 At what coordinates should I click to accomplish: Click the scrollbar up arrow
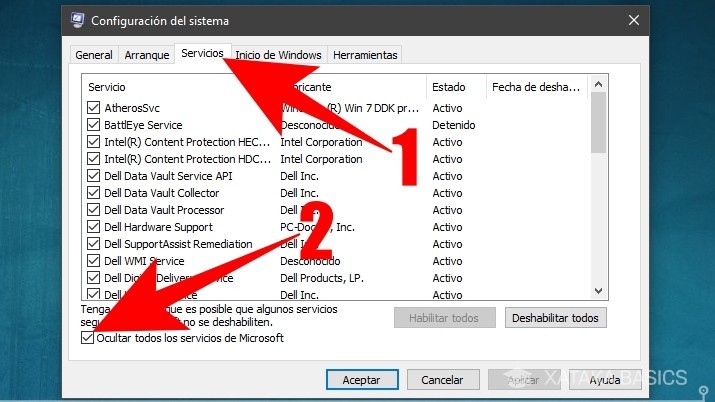click(x=598, y=84)
